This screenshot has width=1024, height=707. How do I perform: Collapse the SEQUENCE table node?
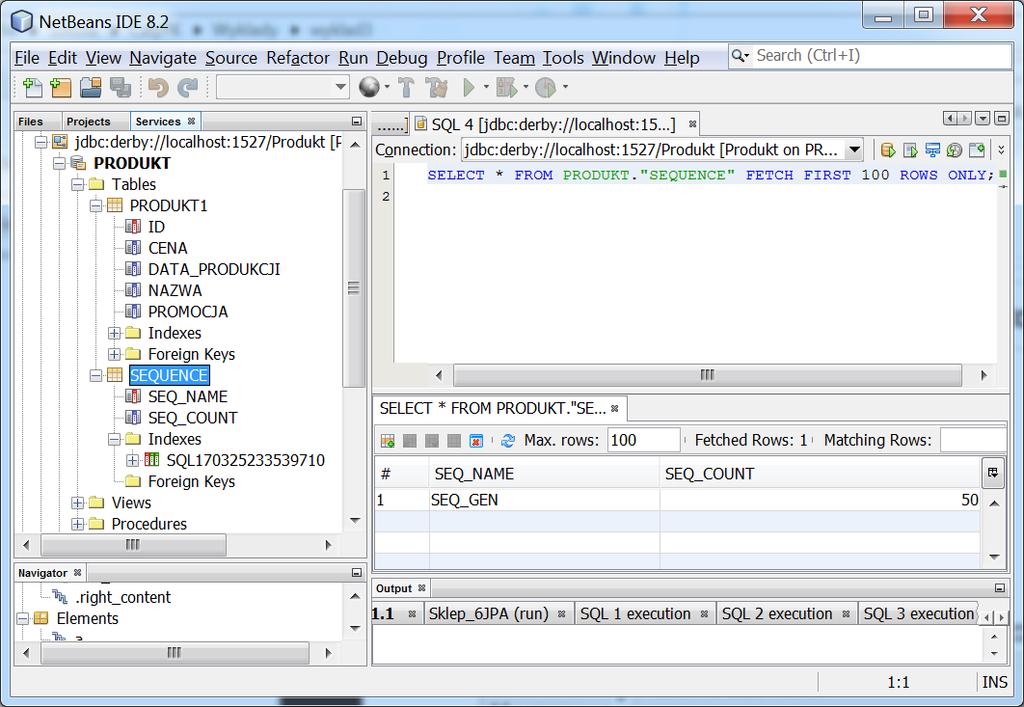[x=96, y=375]
